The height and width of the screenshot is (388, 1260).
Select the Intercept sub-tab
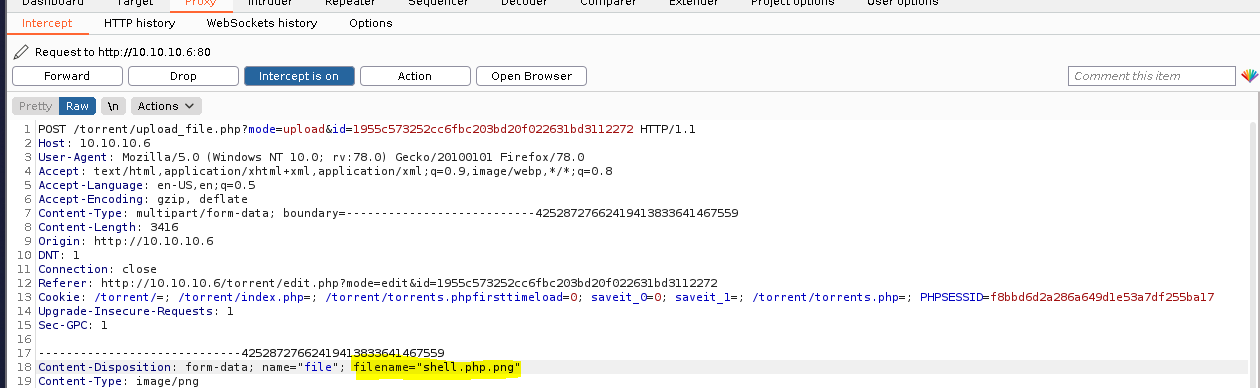[x=46, y=23]
